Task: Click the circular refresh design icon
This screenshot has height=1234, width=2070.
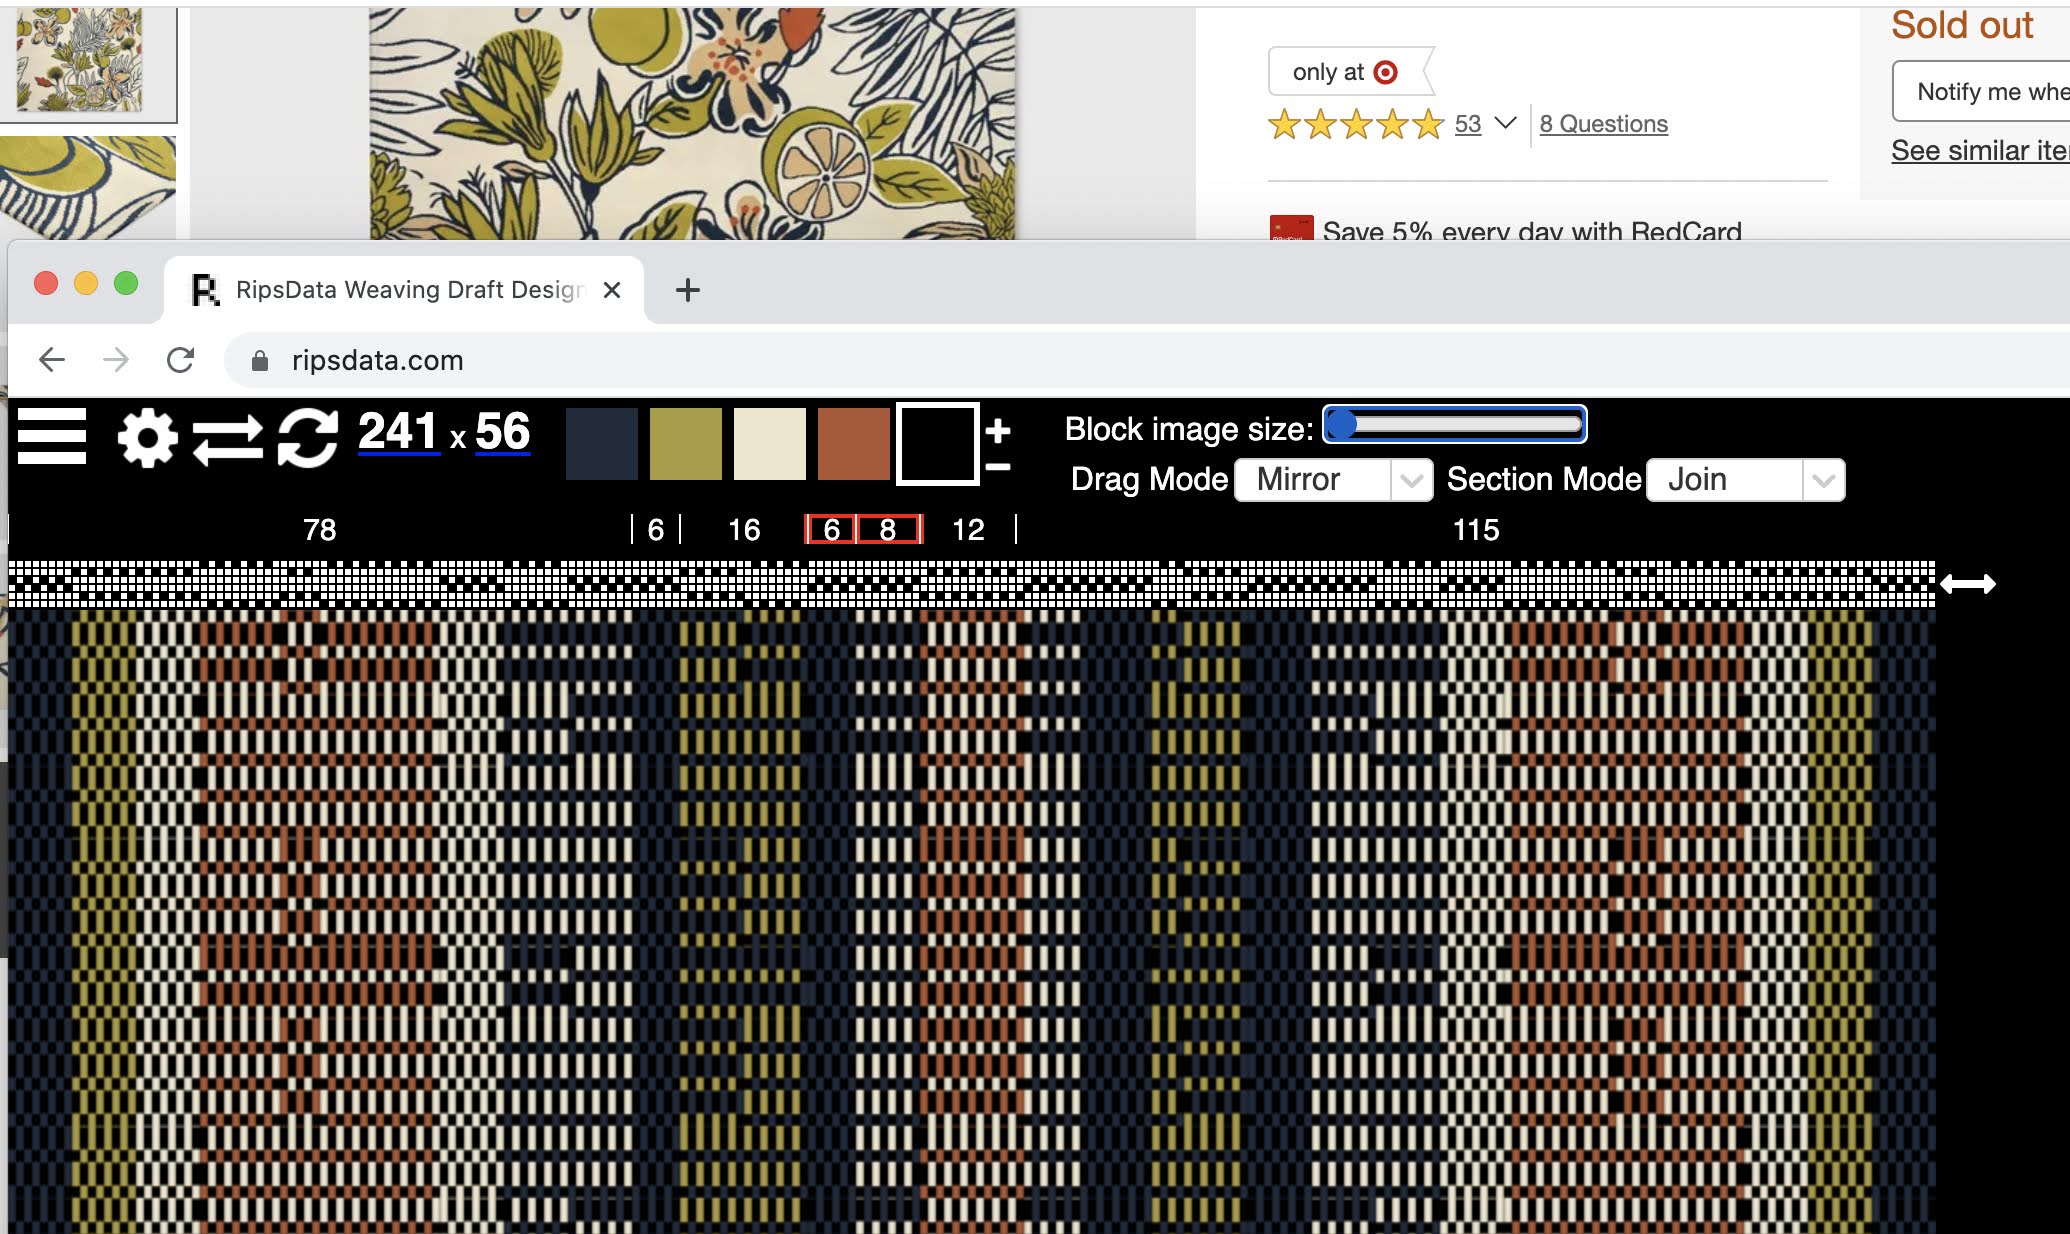Action: tap(308, 438)
